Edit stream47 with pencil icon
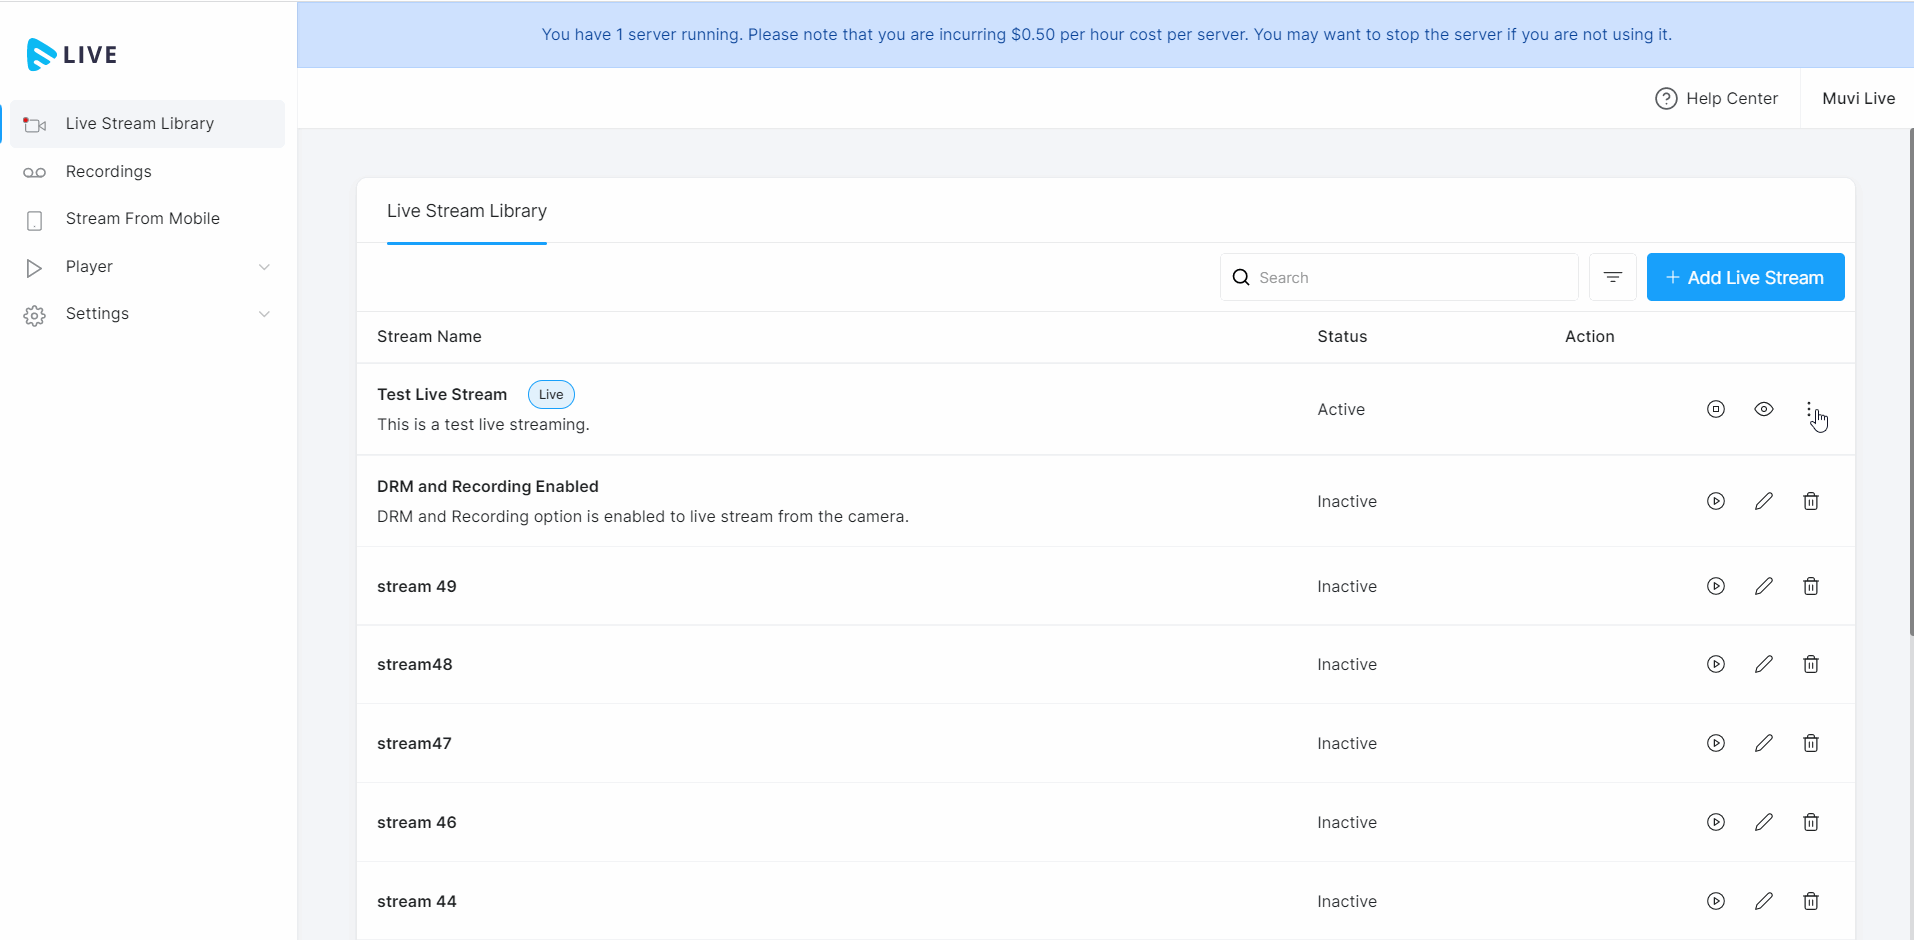This screenshot has height=940, width=1914. click(1763, 743)
